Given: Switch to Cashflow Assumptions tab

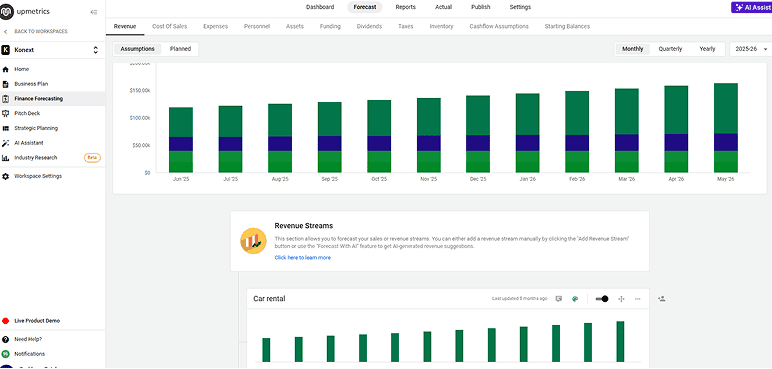Looking at the screenshot, I should pyautogui.click(x=499, y=27).
